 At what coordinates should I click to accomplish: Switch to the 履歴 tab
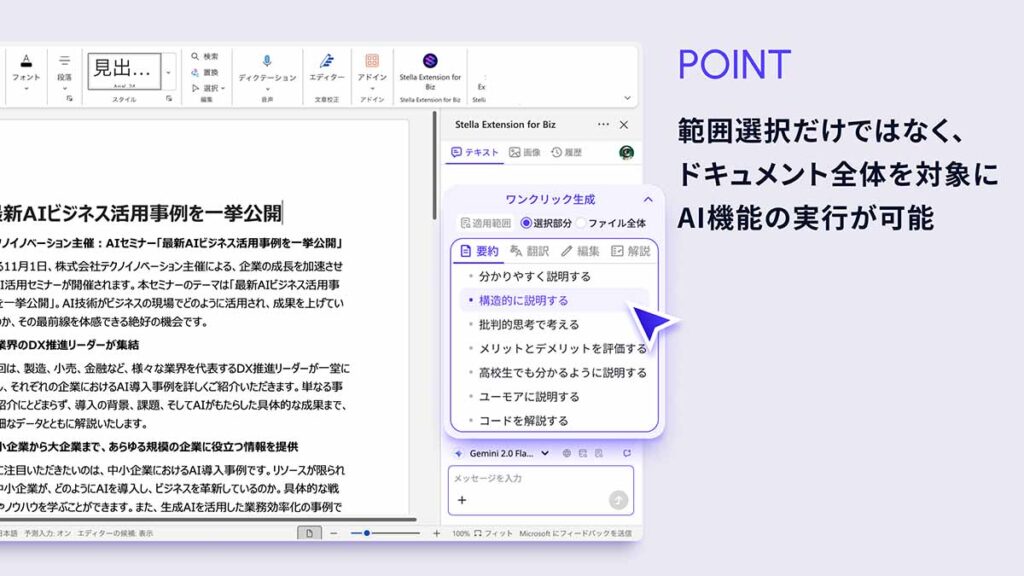566,152
